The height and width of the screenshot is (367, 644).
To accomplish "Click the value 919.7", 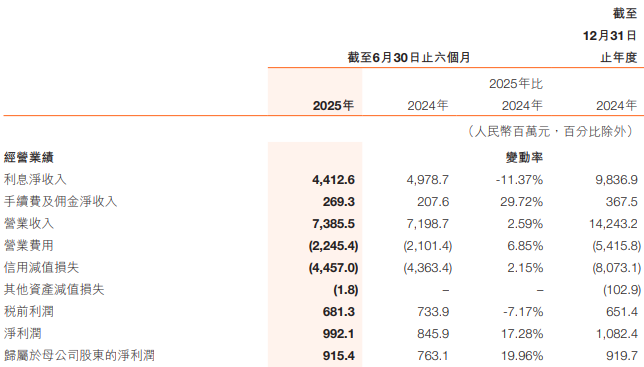I will pyautogui.click(x=622, y=356).
